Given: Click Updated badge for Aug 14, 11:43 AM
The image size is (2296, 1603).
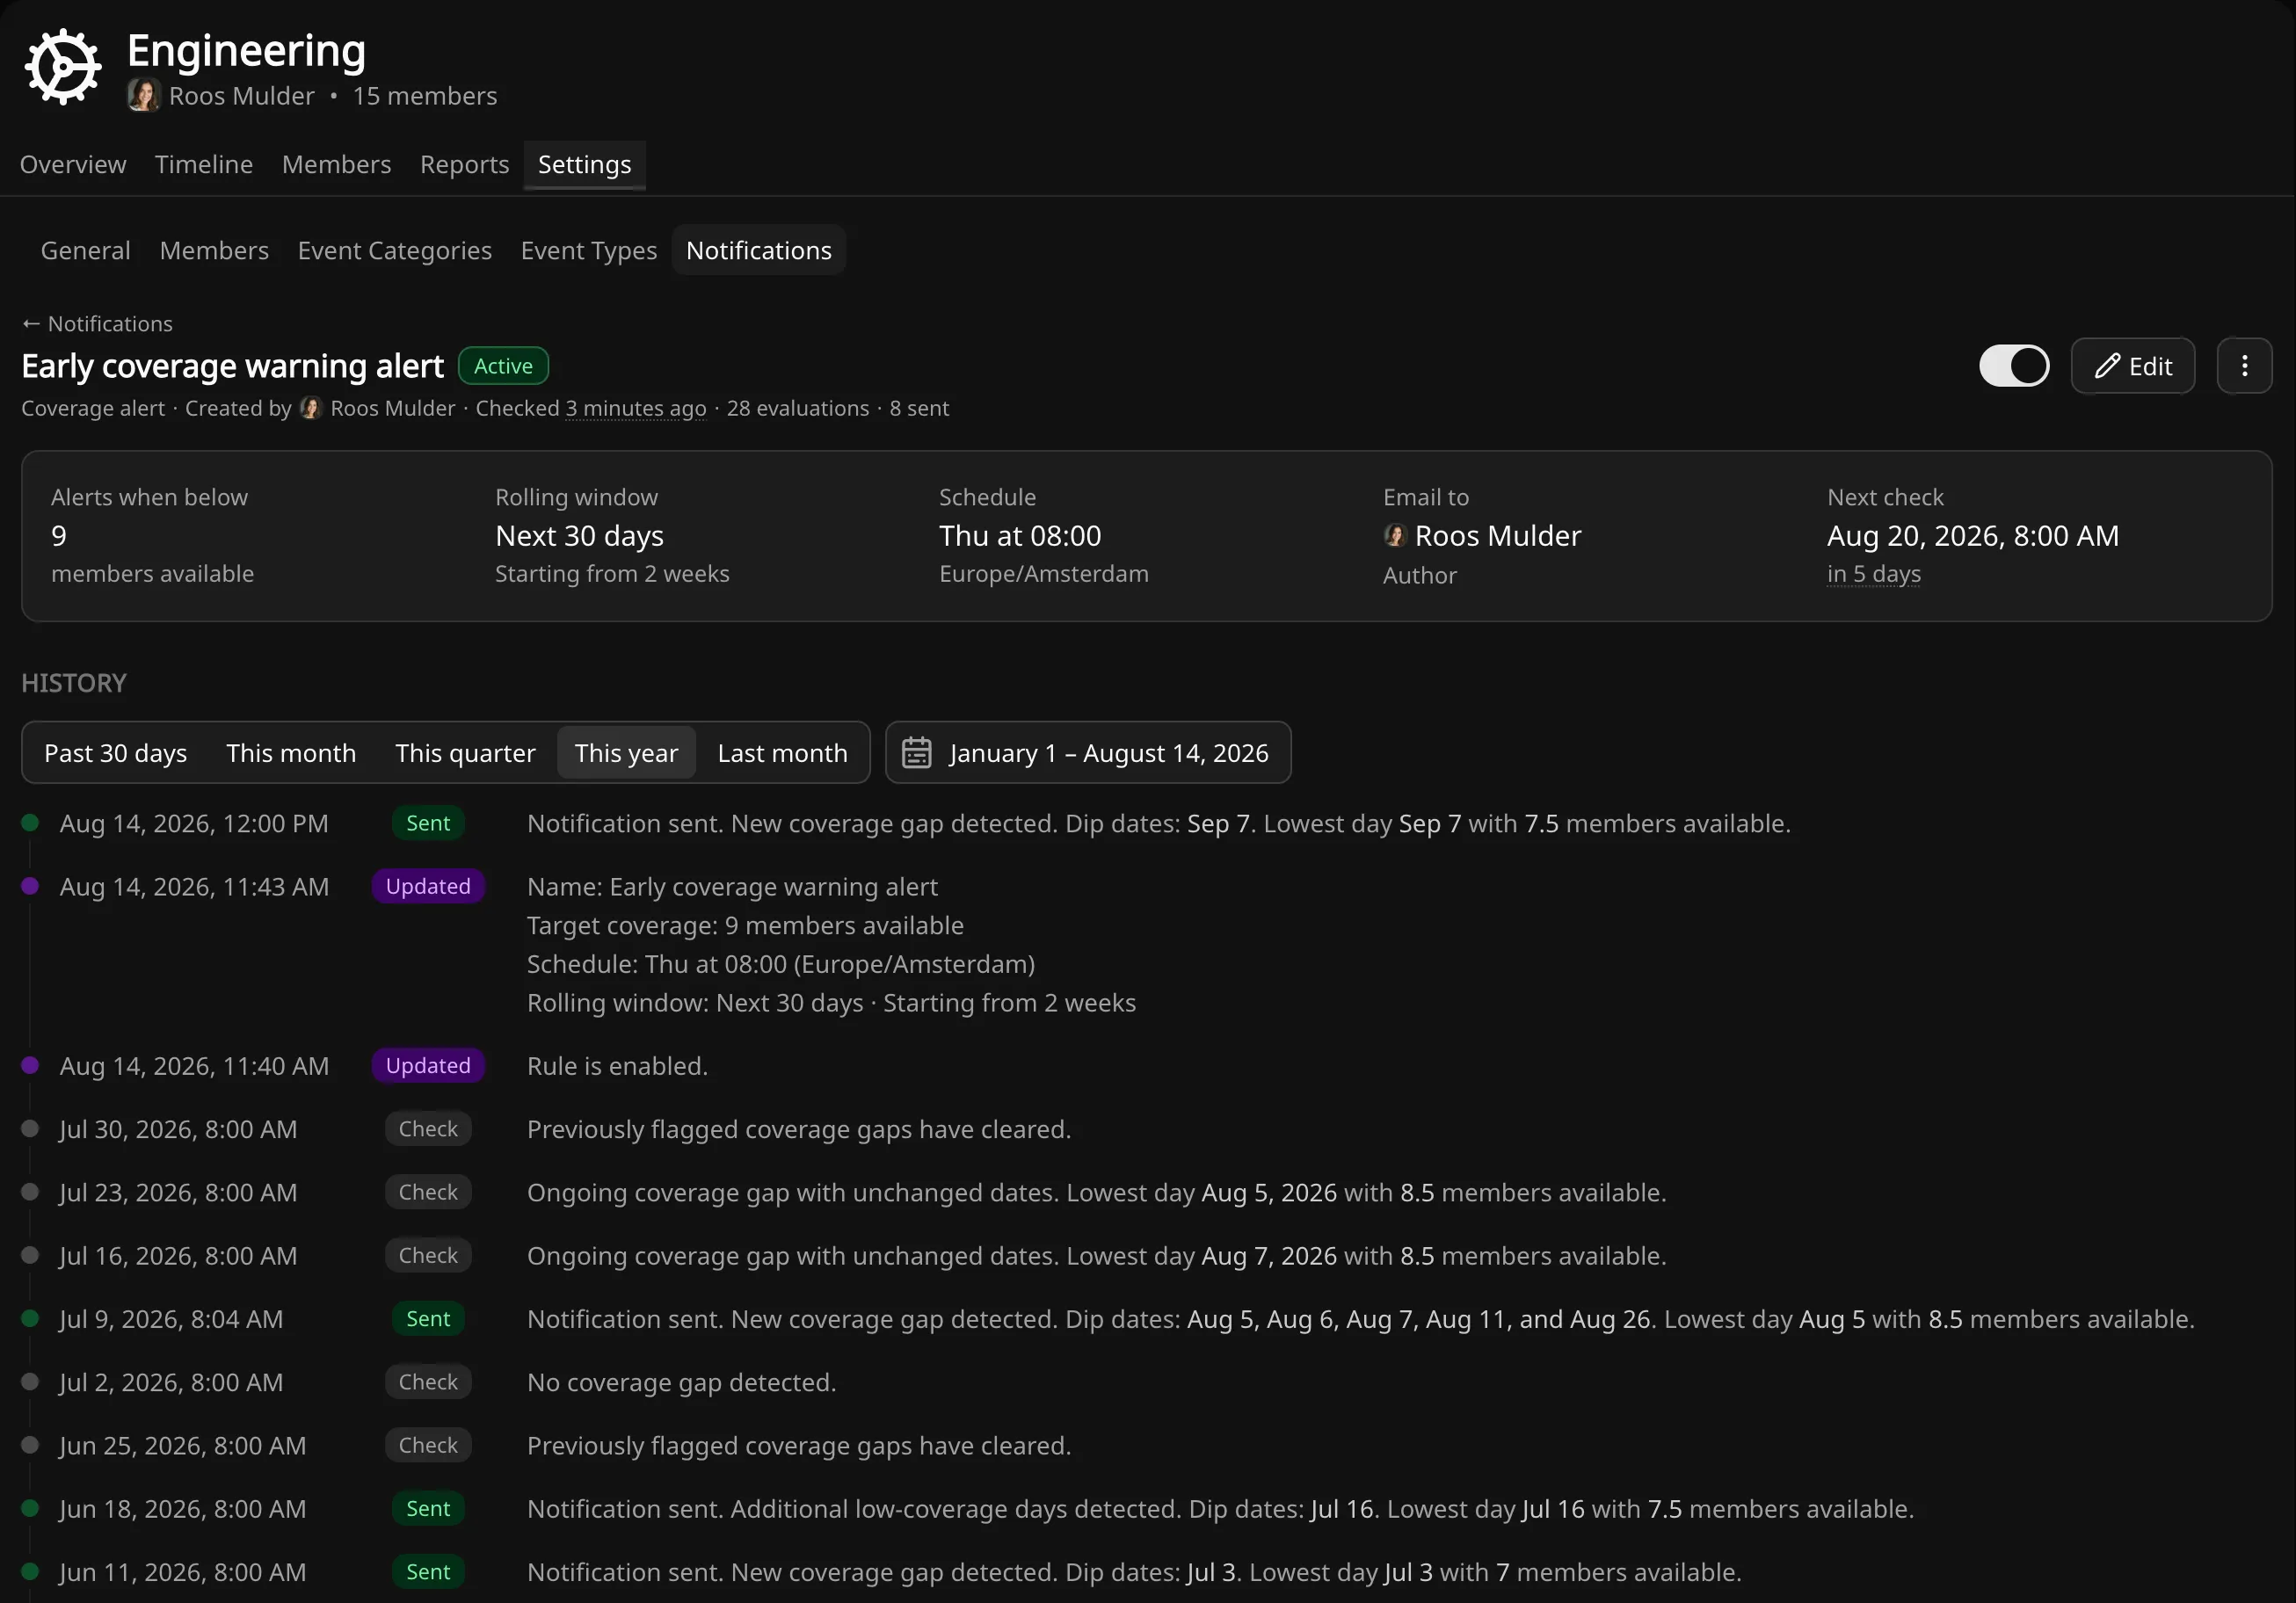Looking at the screenshot, I should tap(428, 886).
